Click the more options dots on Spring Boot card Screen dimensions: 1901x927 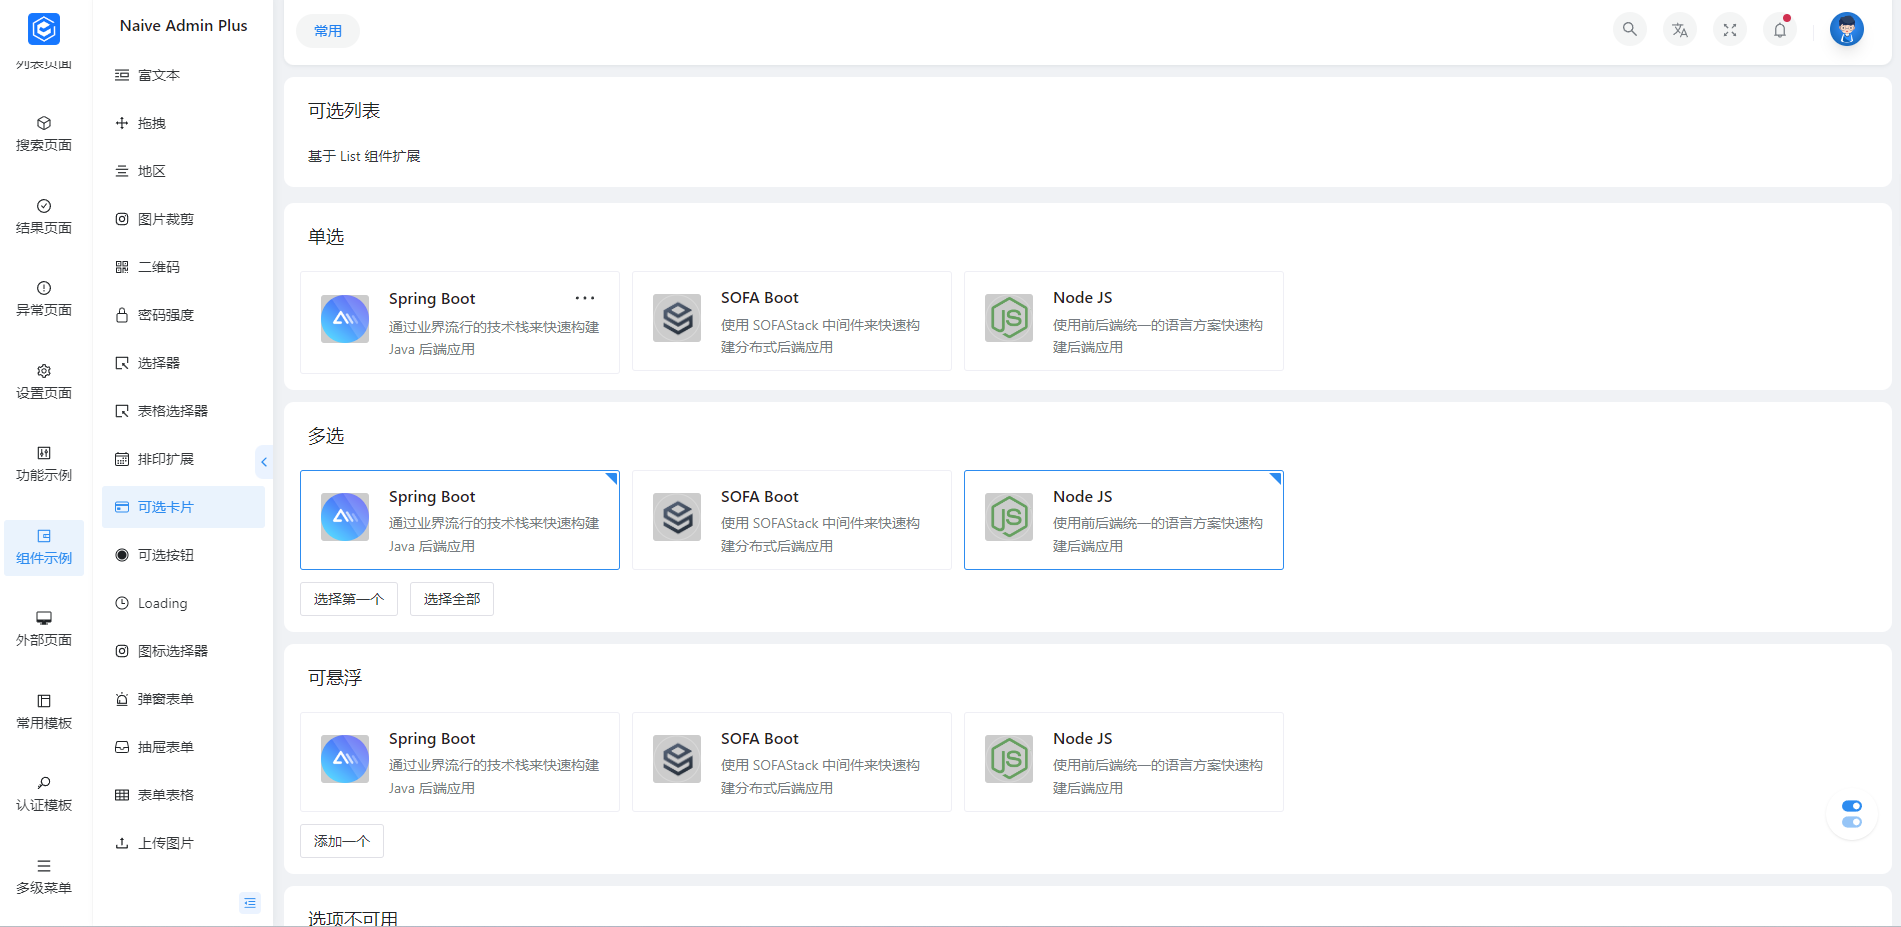(x=585, y=298)
